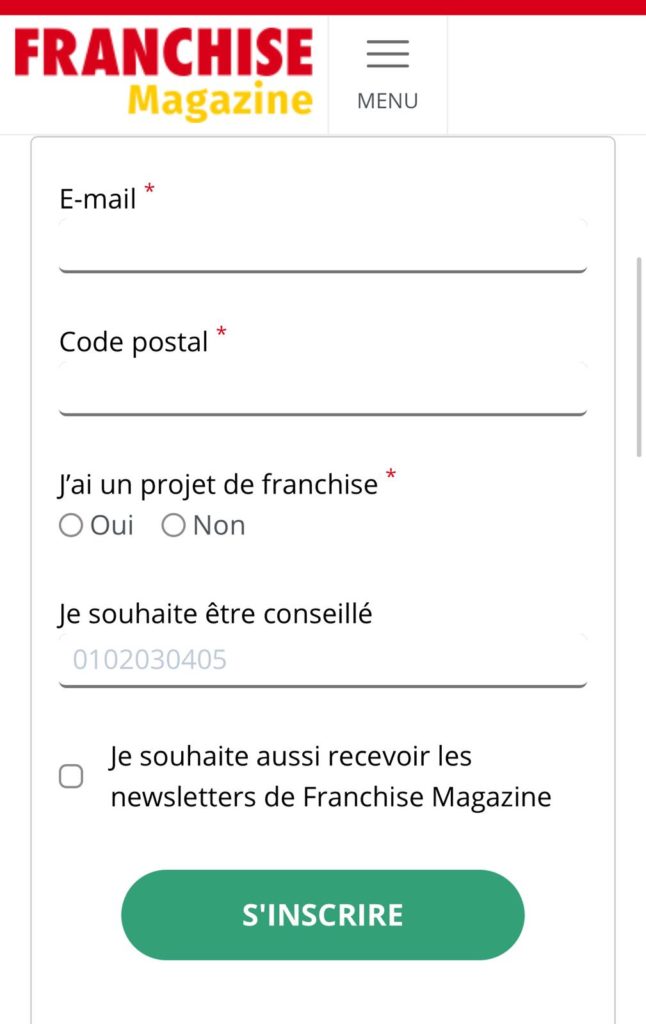Screen dimensions: 646x1024
Task: Click the page scrollbar thumb
Action: (x=639, y=357)
